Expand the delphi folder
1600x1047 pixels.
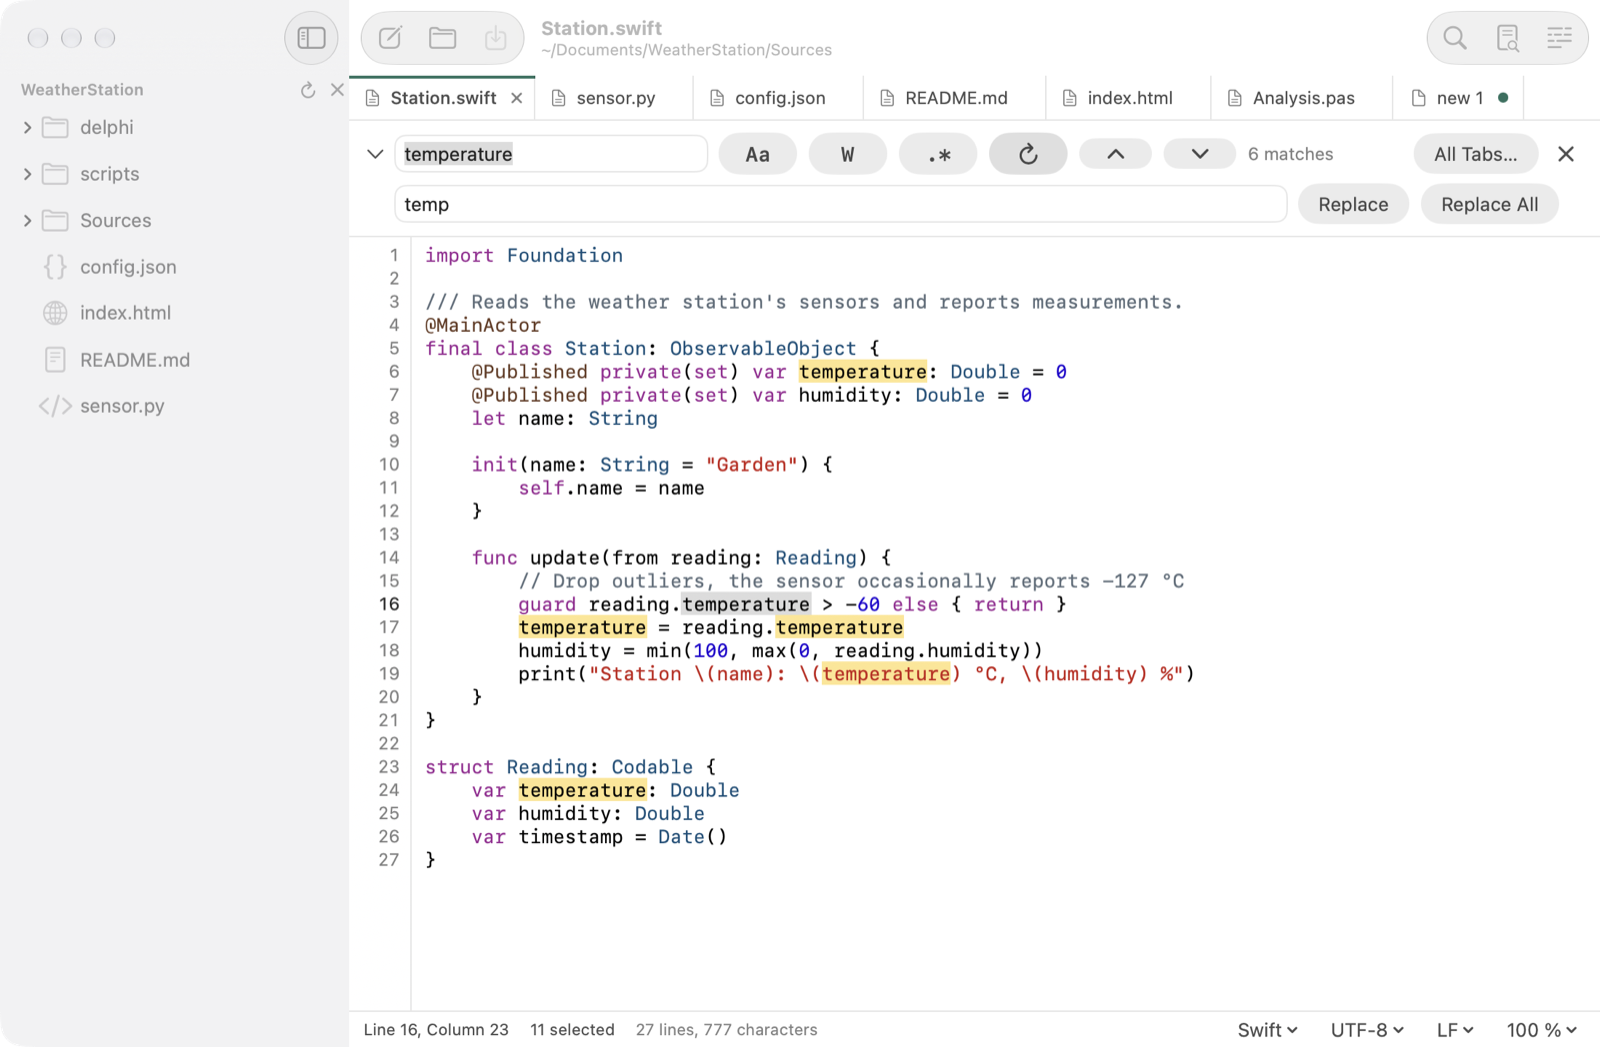(27, 127)
